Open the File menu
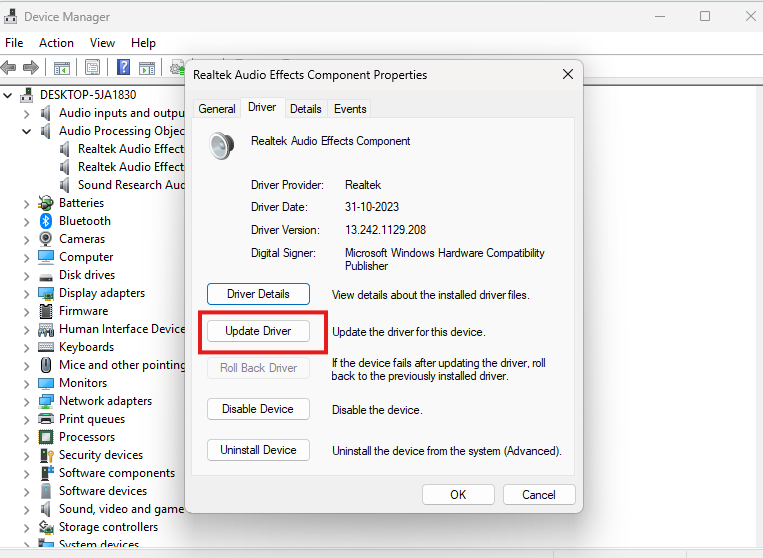 [x=14, y=43]
